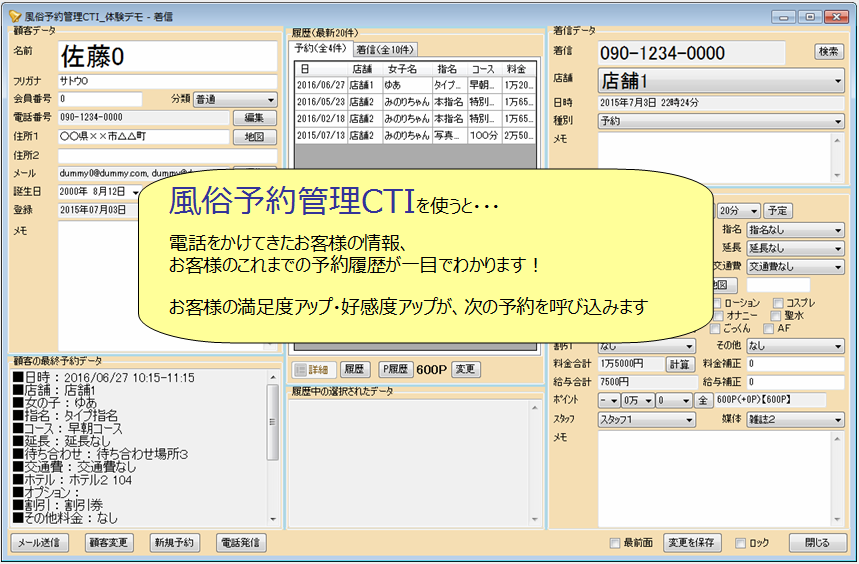
Task: Expand the 媒体 dropdown showing 雑誌2
Action: click(795, 420)
